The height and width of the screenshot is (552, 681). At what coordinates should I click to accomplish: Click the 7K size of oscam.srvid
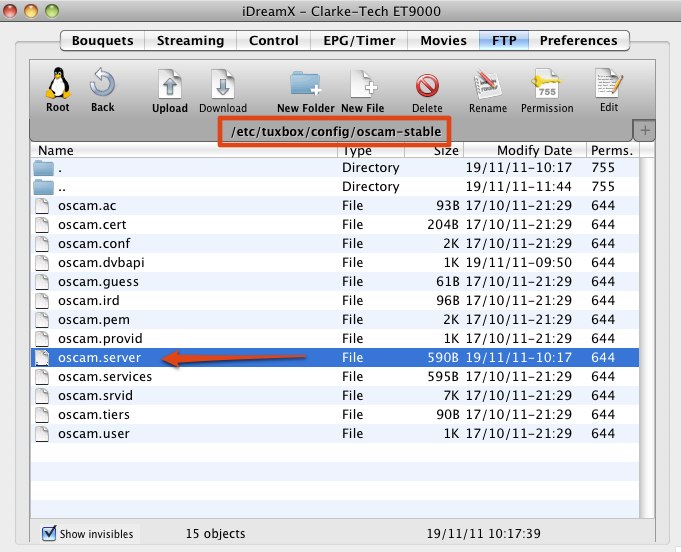coord(451,396)
